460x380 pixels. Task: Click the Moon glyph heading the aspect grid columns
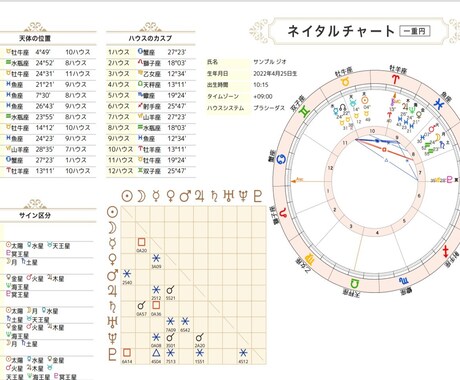click(142, 196)
